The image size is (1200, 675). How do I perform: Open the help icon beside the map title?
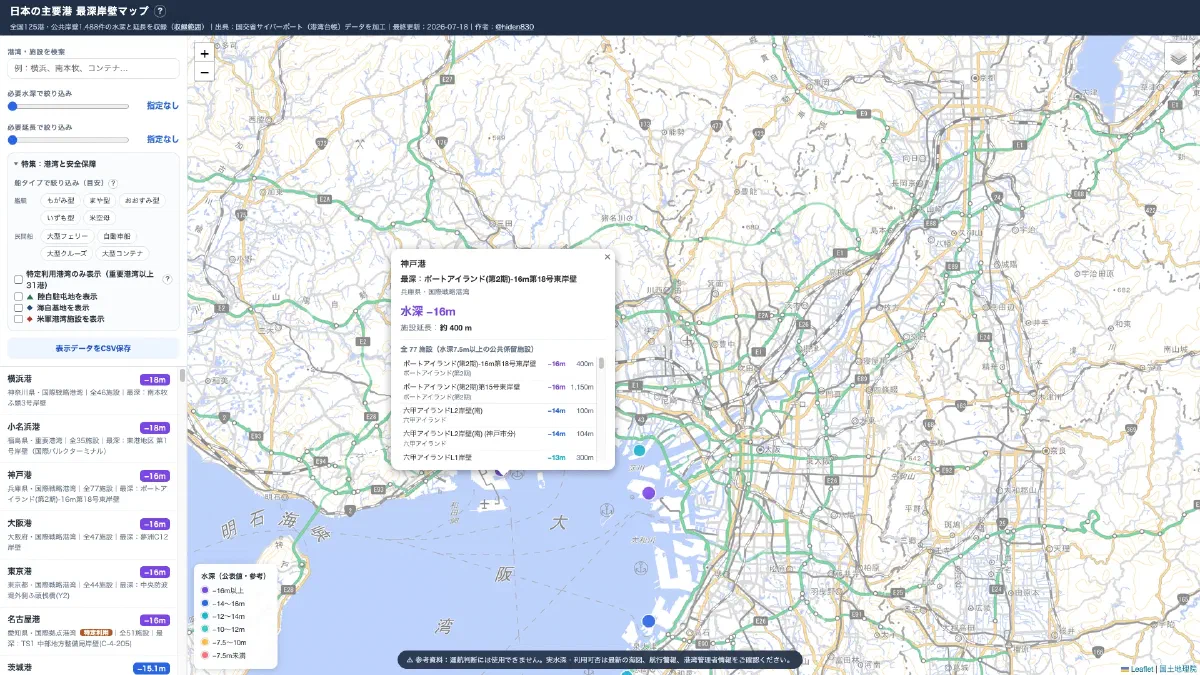(161, 10)
